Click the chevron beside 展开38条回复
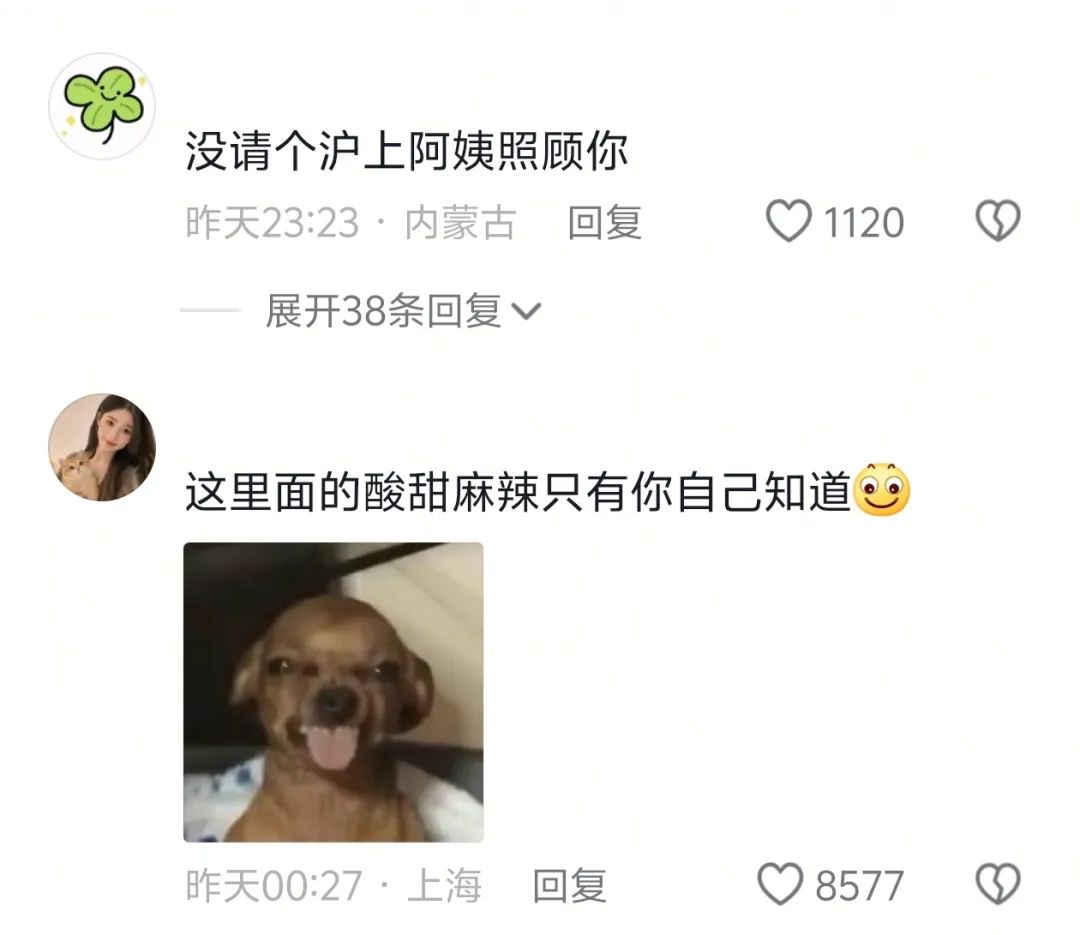 (526, 312)
